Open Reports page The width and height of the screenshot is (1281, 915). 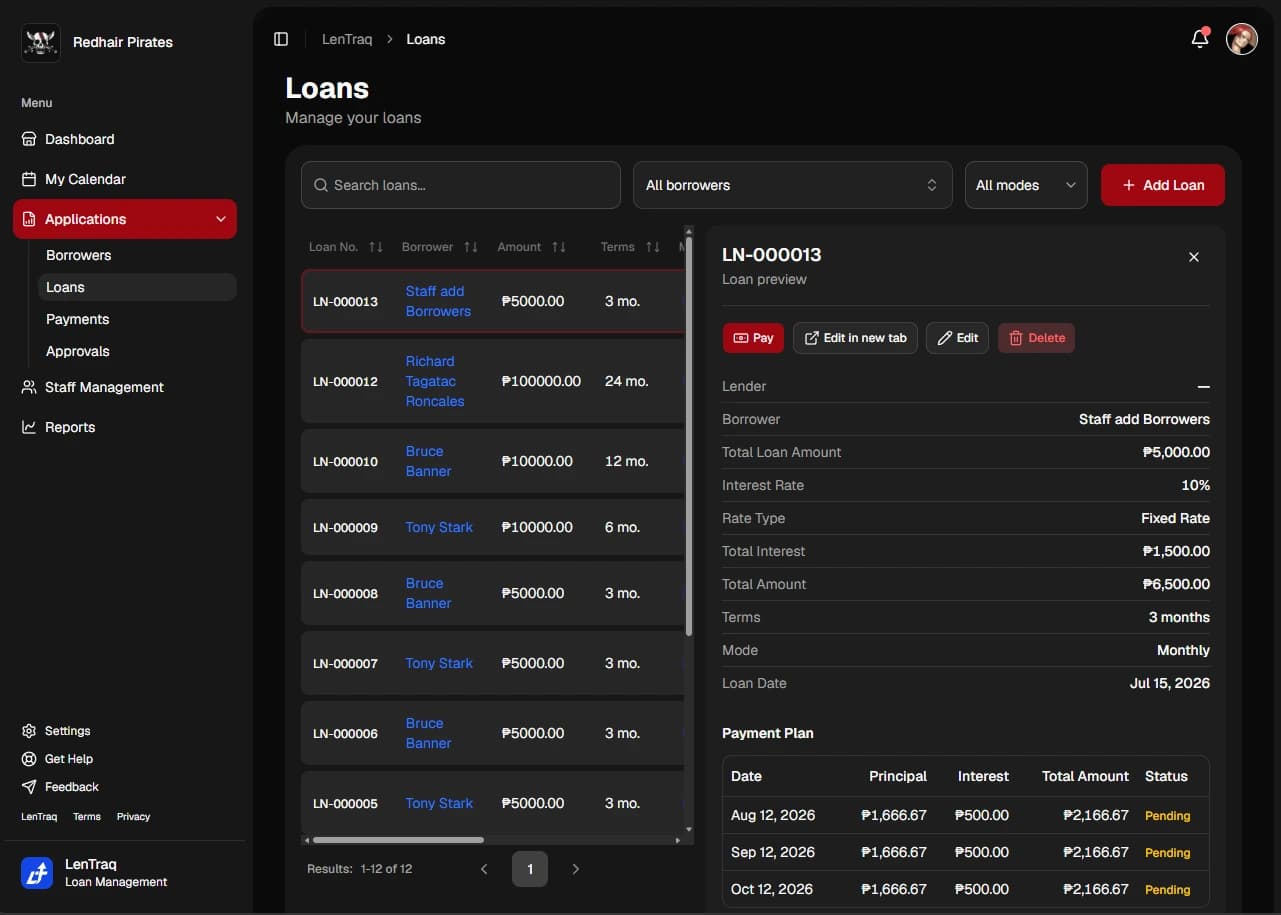coord(125,427)
